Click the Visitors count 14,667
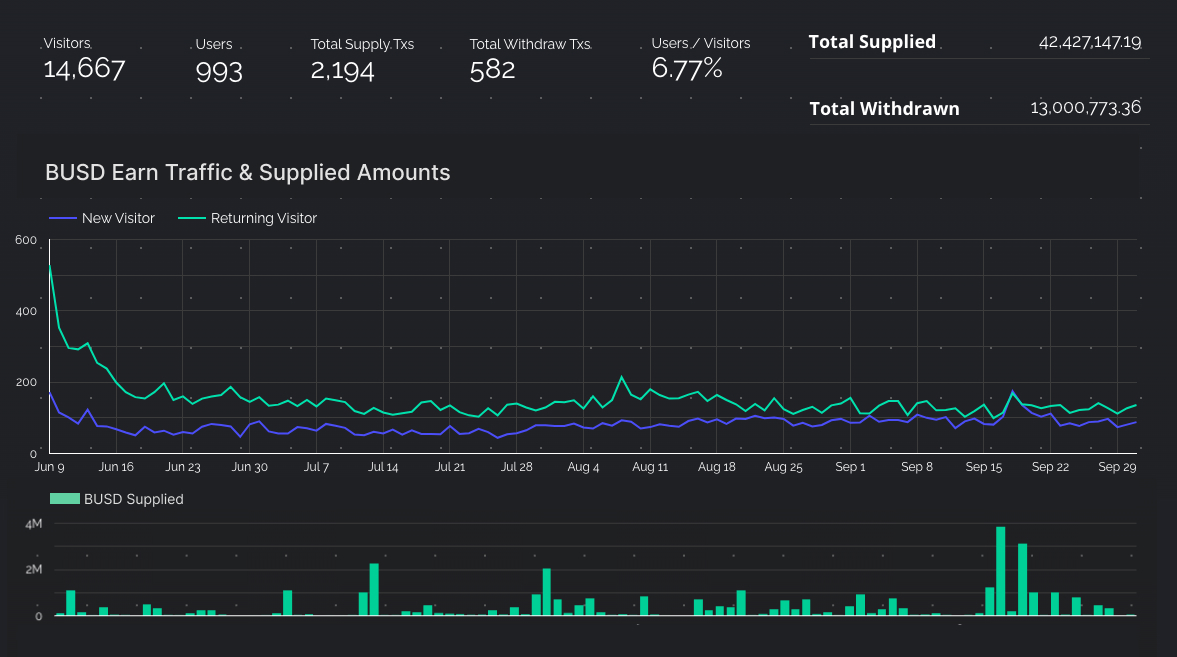The height and width of the screenshot is (657, 1177). tap(84, 69)
